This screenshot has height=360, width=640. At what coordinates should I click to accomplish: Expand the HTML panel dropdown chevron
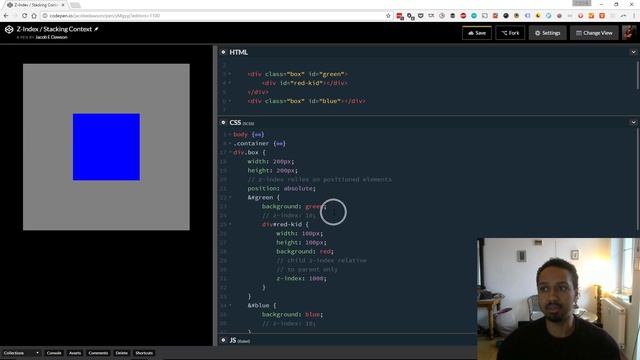[x=633, y=52]
